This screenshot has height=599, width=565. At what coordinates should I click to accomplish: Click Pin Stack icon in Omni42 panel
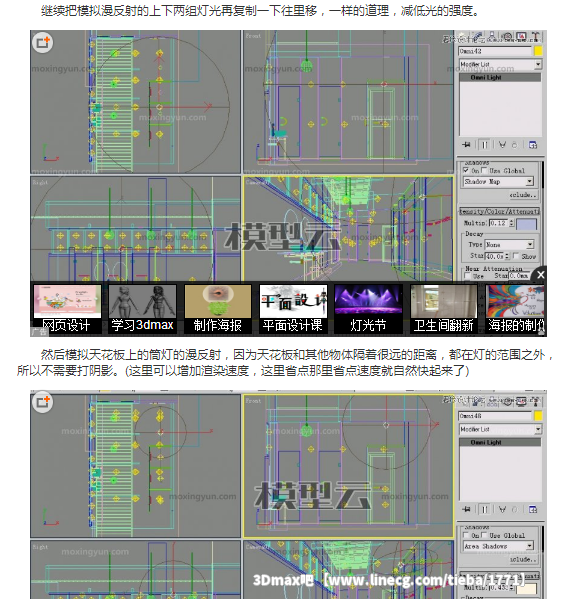pos(466,145)
